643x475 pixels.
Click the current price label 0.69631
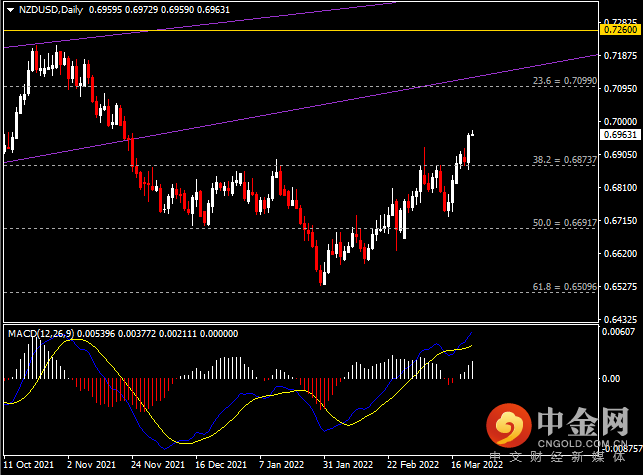tap(620, 135)
